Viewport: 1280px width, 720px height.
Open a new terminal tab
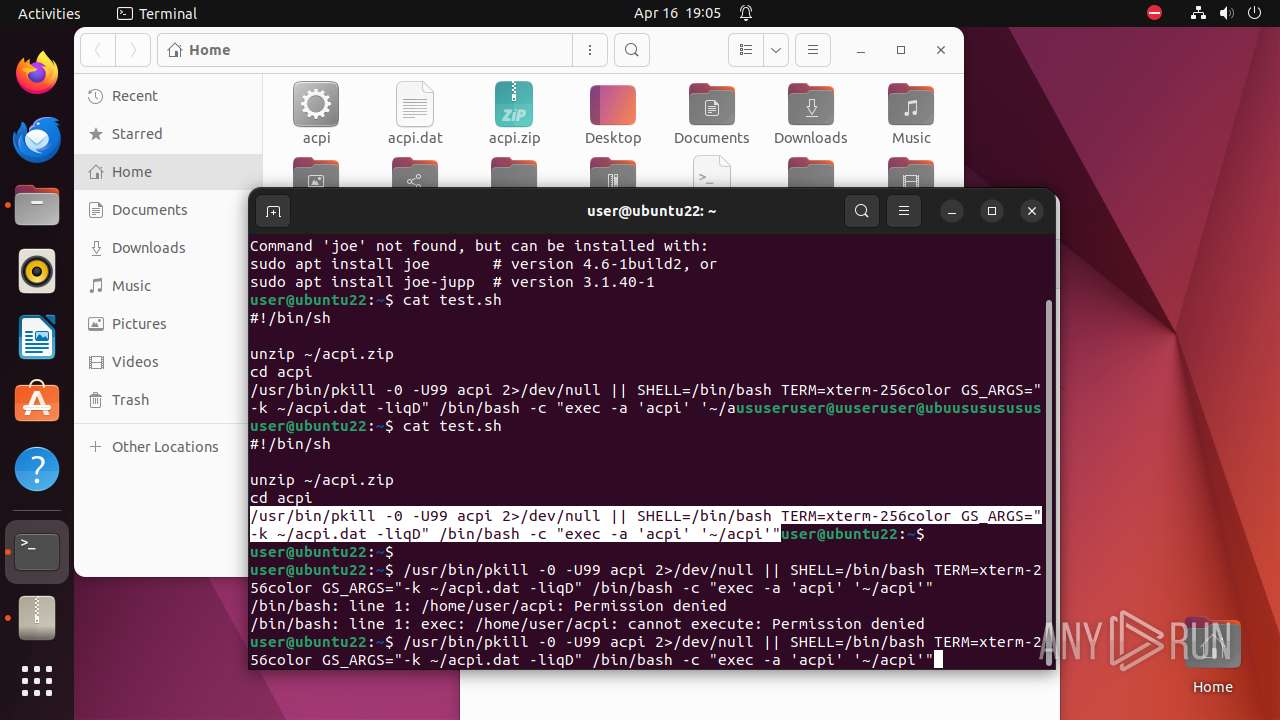(273, 211)
